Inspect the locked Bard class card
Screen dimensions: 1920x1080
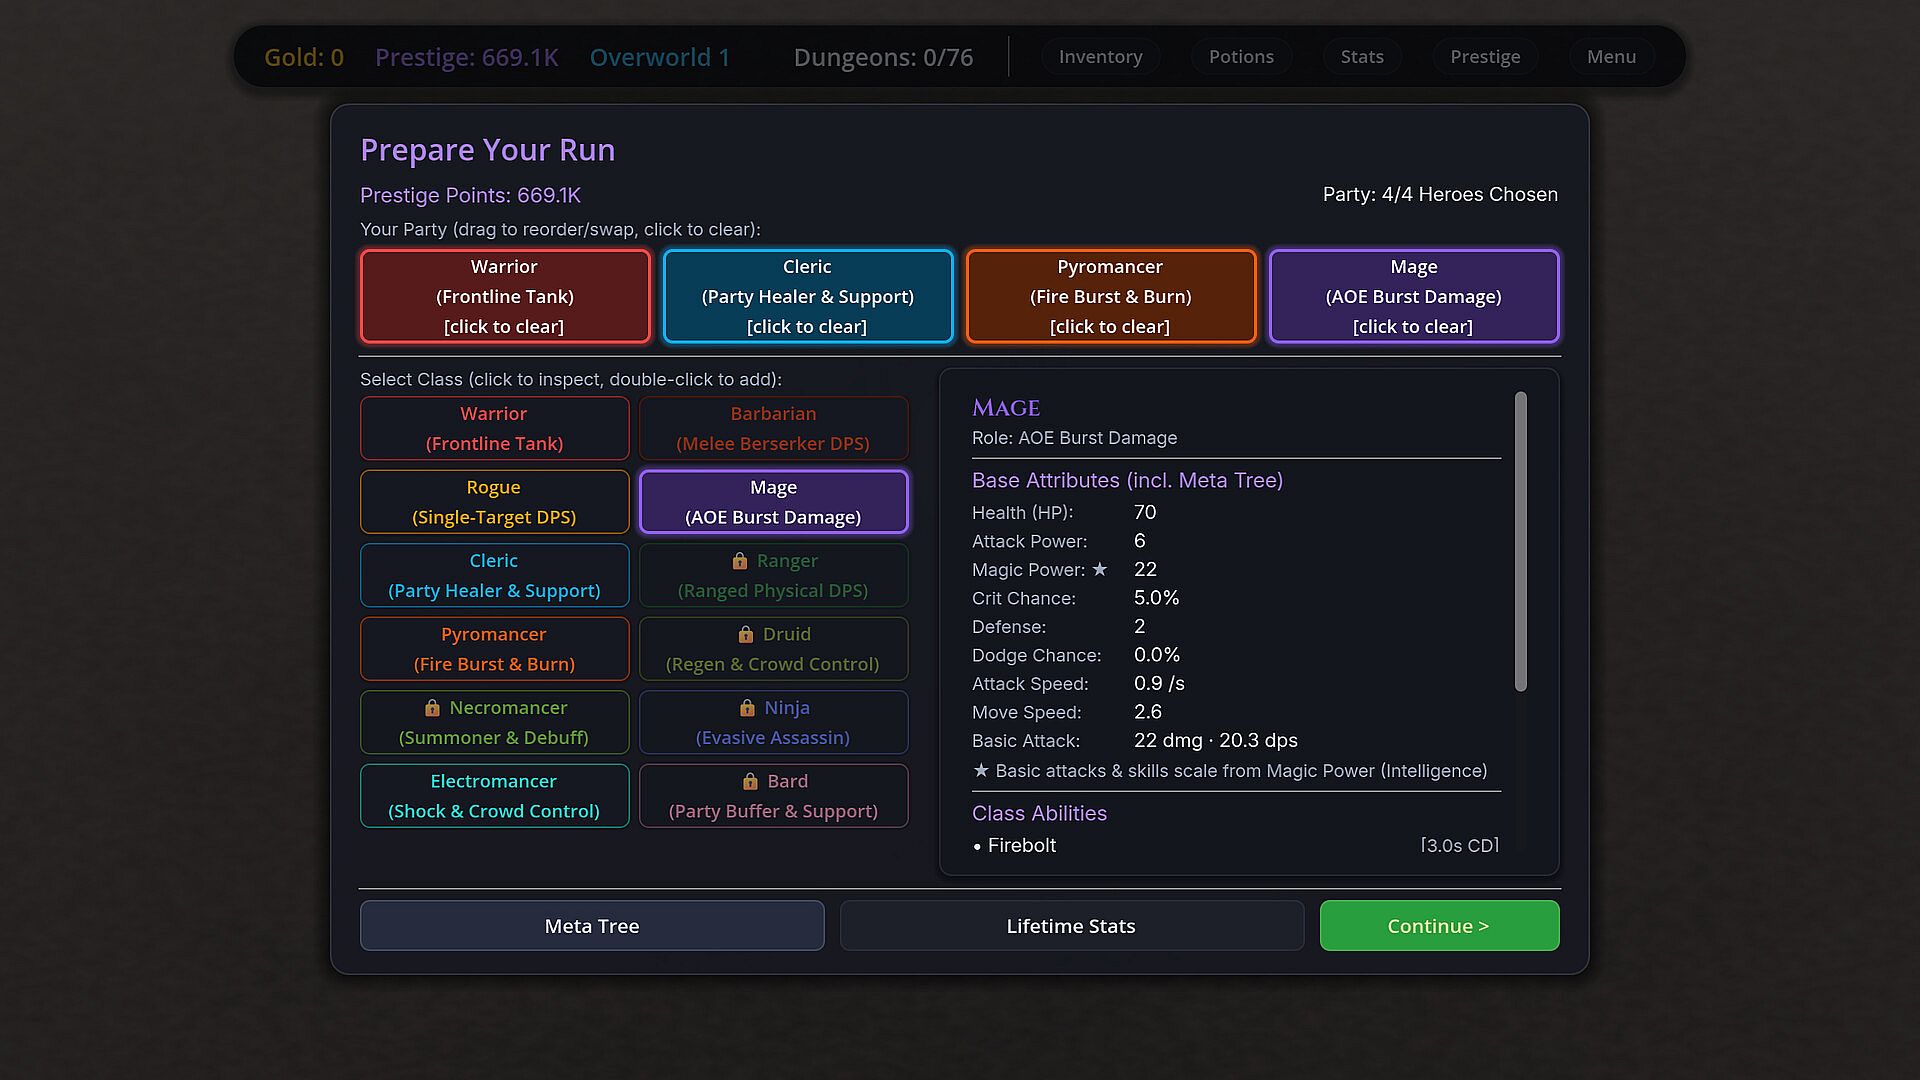pyautogui.click(x=773, y=796)
